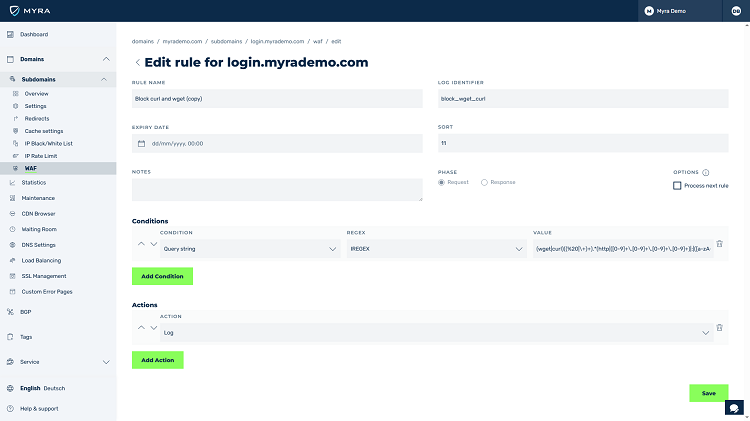Move the Log action down
Screen dimensions: 750x421
(x=154, y=328)
